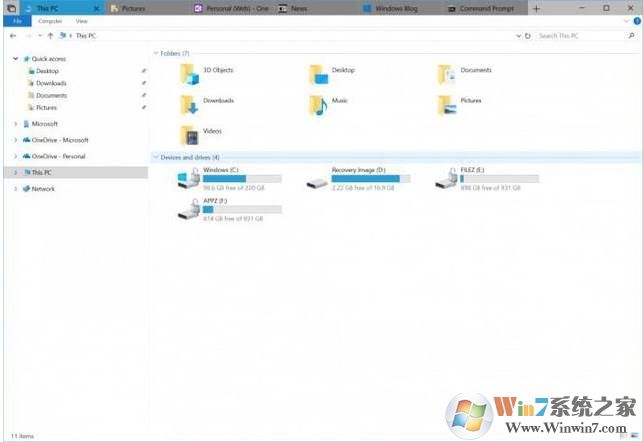Viewport: 643px width, 442px height.
Task: Expand the ribbon with the chevron
Action: coord(626,21)
